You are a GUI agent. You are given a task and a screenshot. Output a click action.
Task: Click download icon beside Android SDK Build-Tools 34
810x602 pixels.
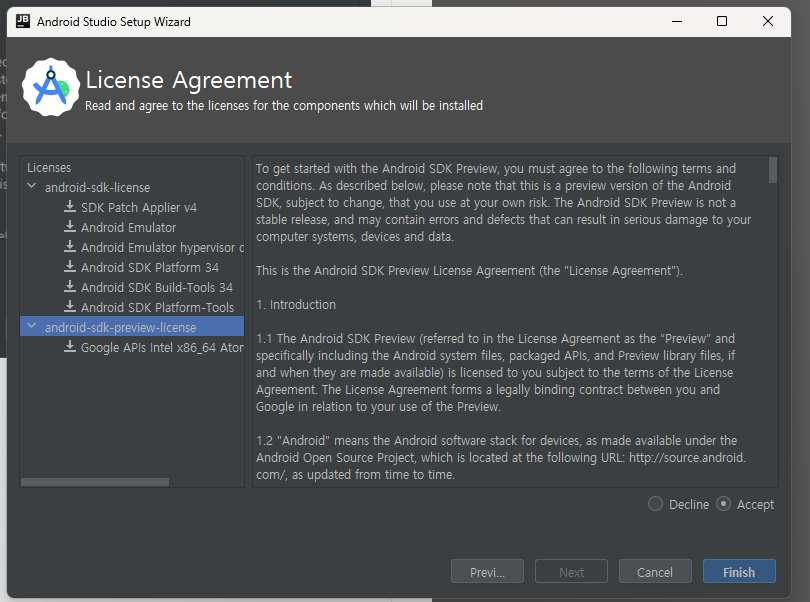point(70,287)
